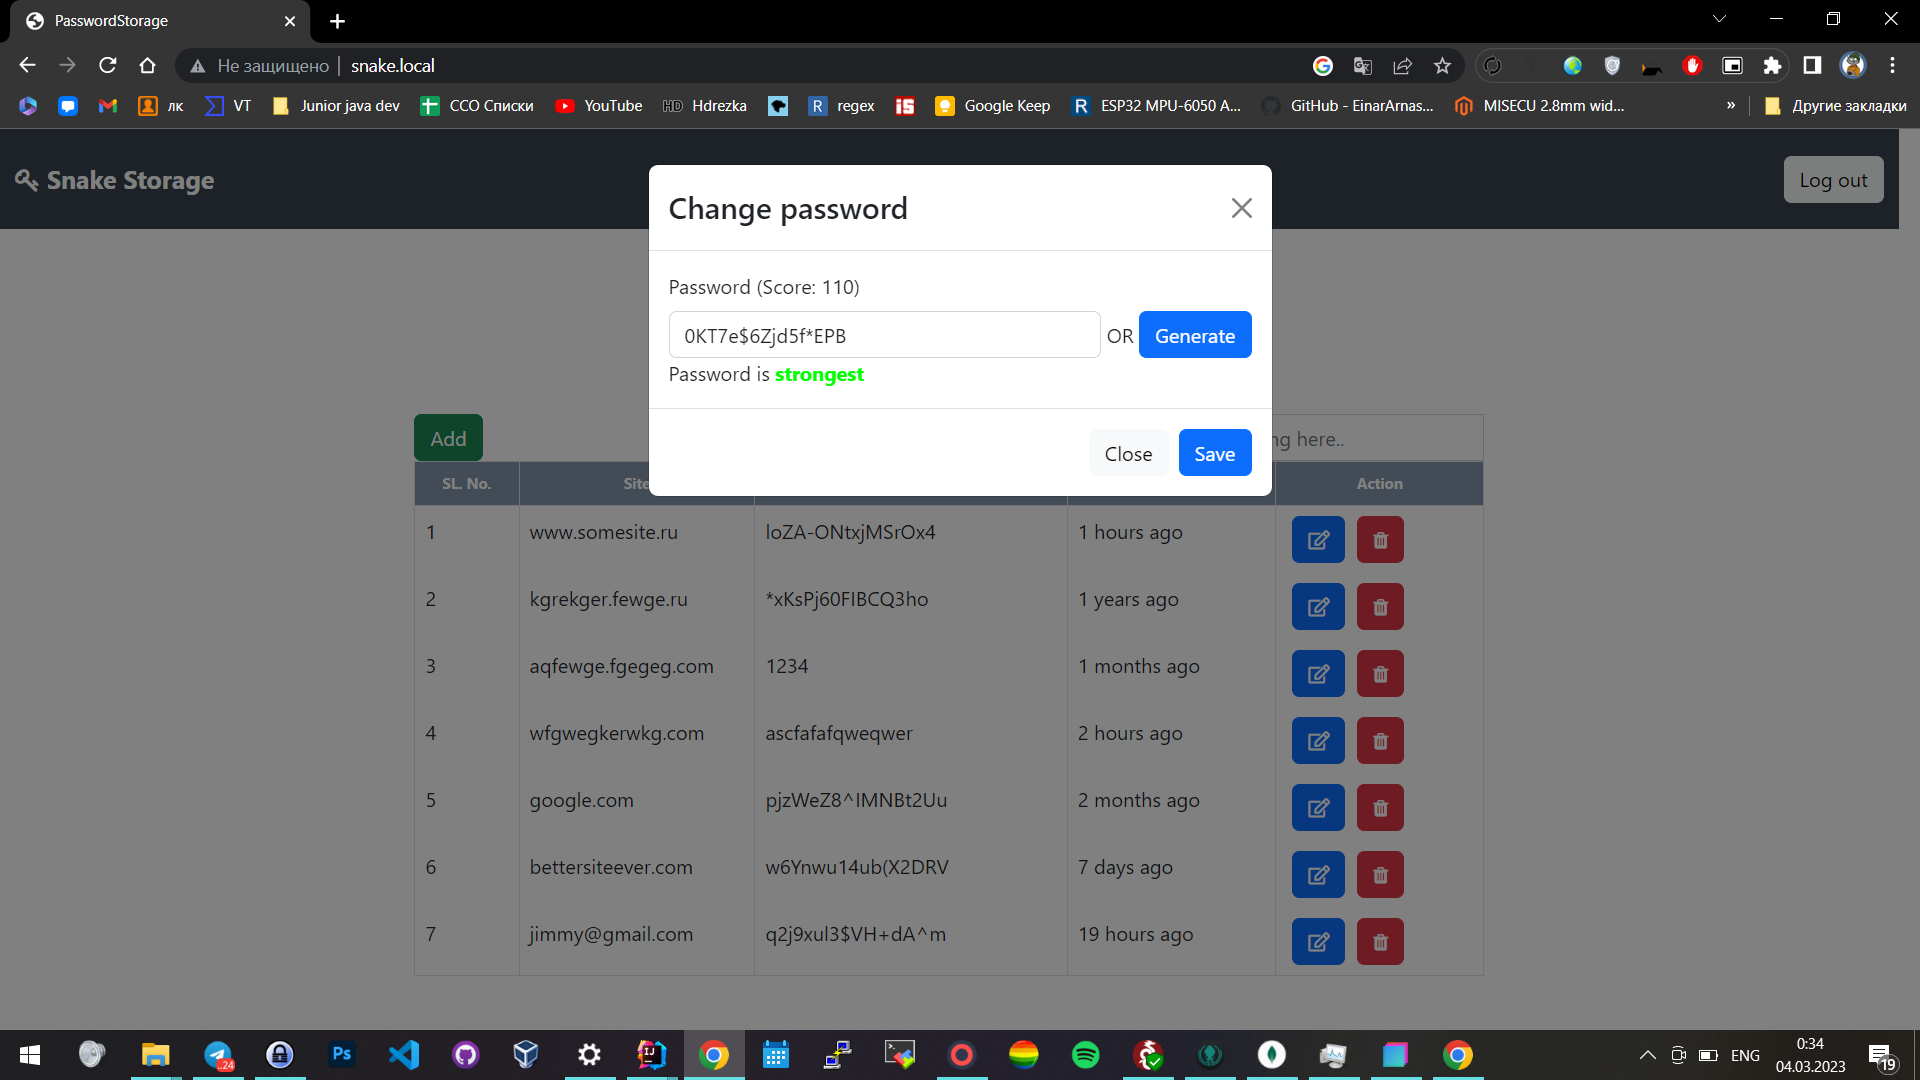
Task: Edit the google.com password entry
Action: [1318, 808]
